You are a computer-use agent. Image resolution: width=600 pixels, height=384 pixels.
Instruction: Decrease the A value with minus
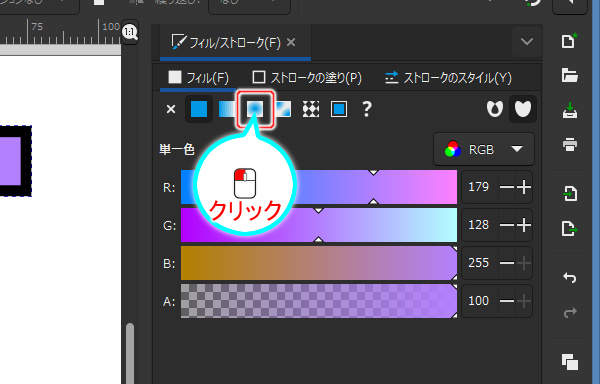click(x=507, y=301)
